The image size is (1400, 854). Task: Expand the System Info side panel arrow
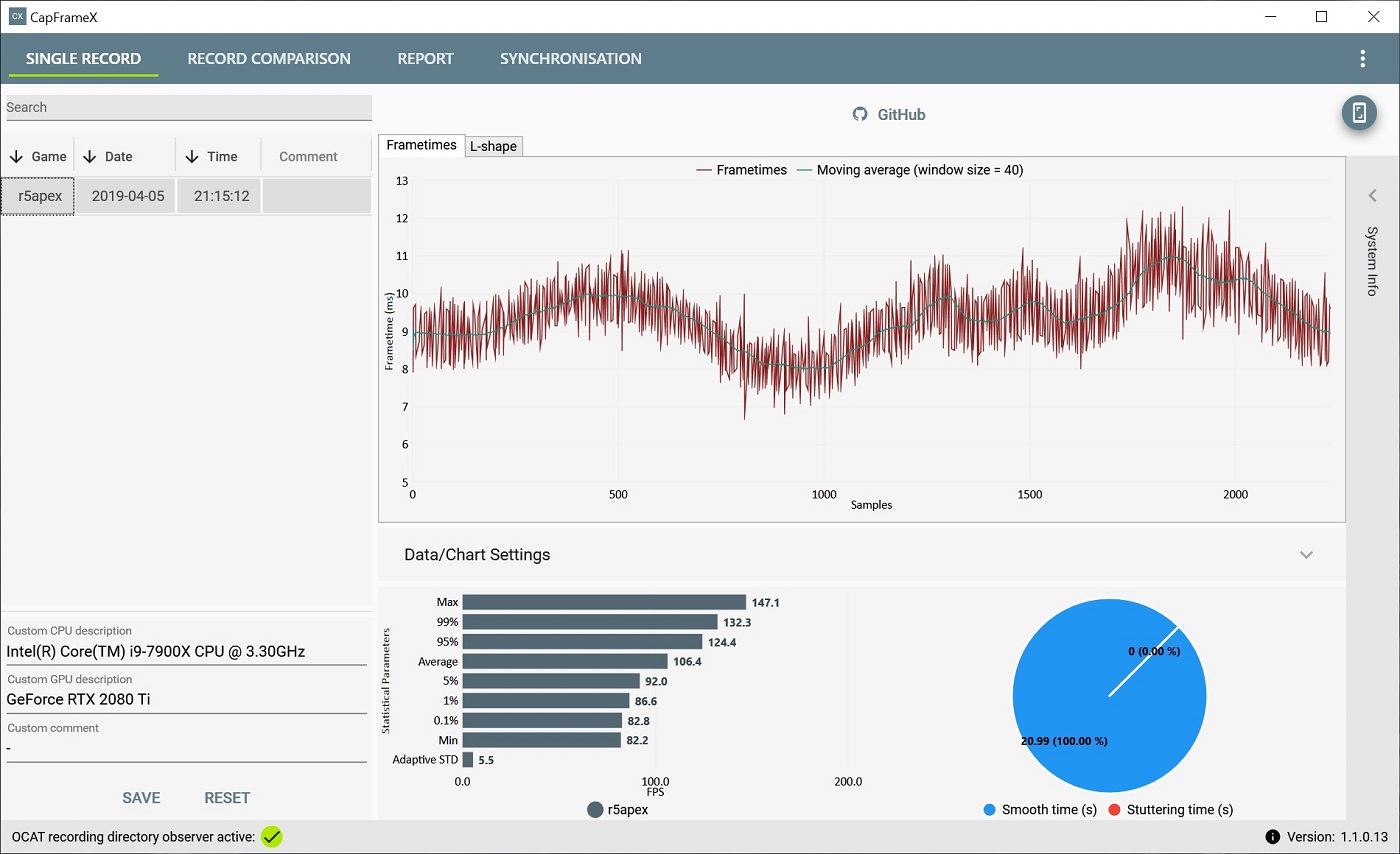click(1373, 196)
